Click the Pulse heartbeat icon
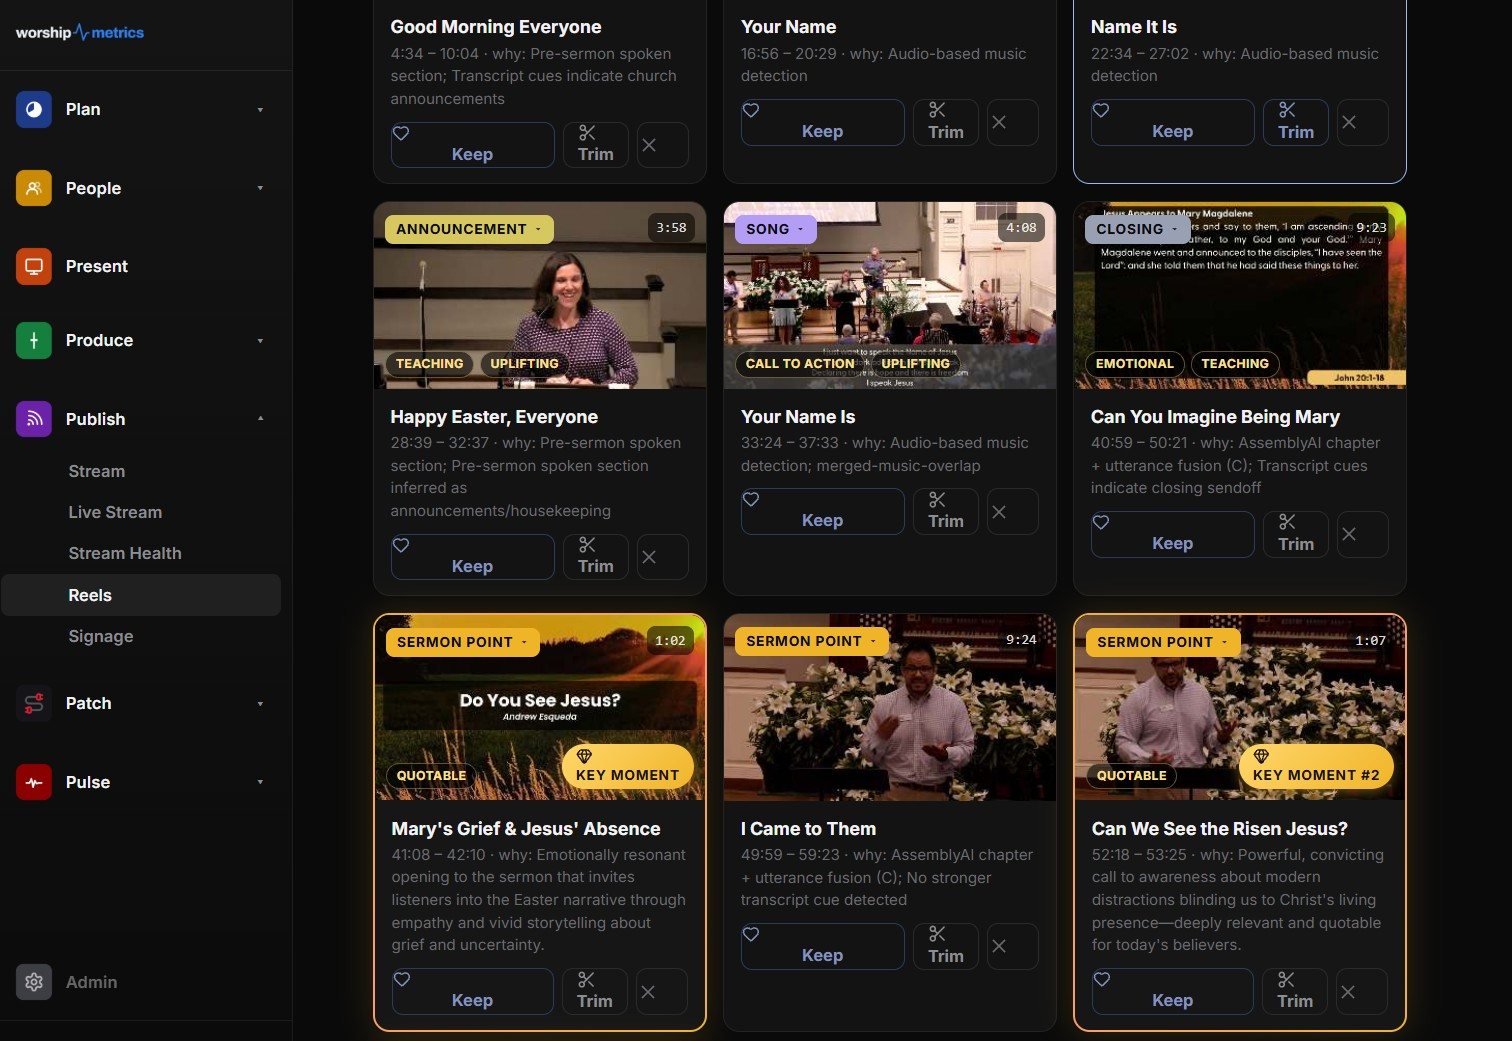This screenshot has width=1512, height=1041. pyautogui.click(x=34, y=782)
